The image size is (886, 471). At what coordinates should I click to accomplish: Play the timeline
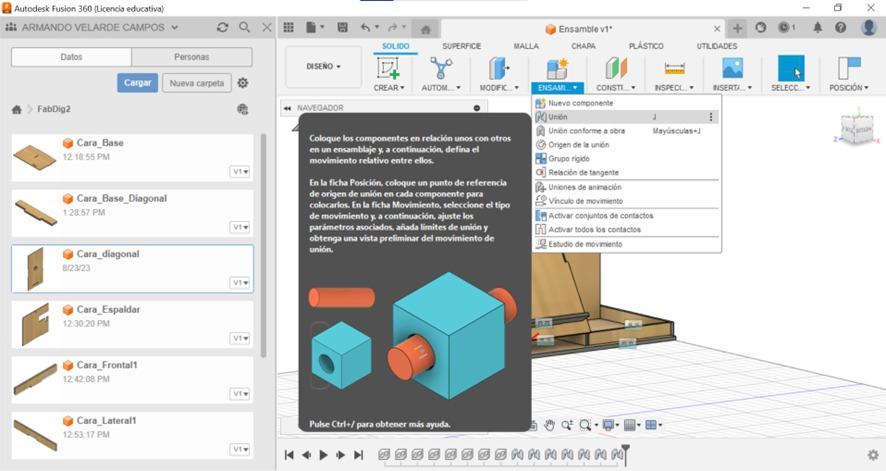point(323,455)
